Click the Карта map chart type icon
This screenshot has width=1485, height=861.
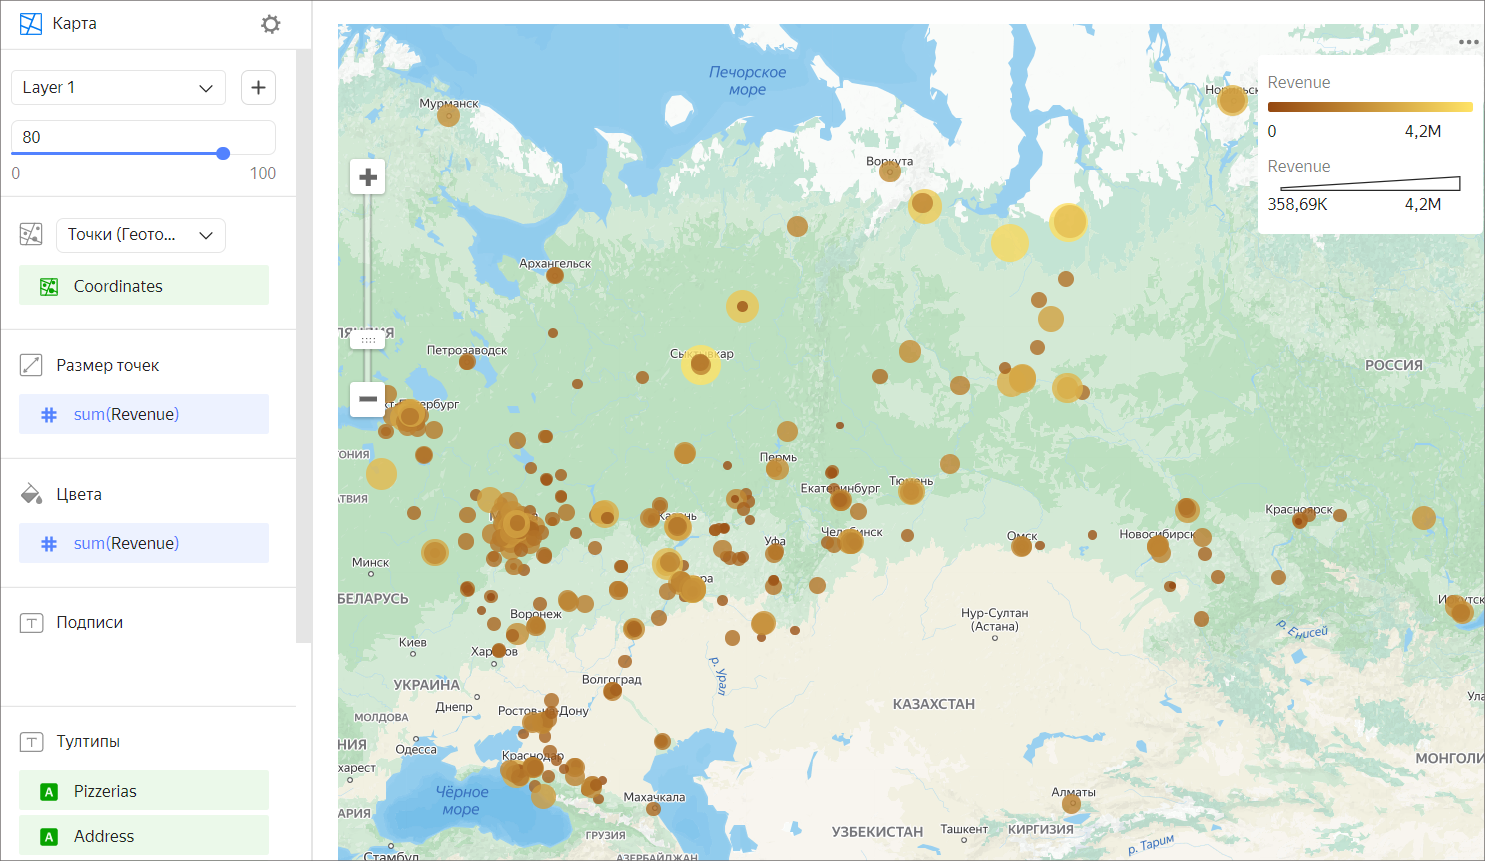(31, 24)
